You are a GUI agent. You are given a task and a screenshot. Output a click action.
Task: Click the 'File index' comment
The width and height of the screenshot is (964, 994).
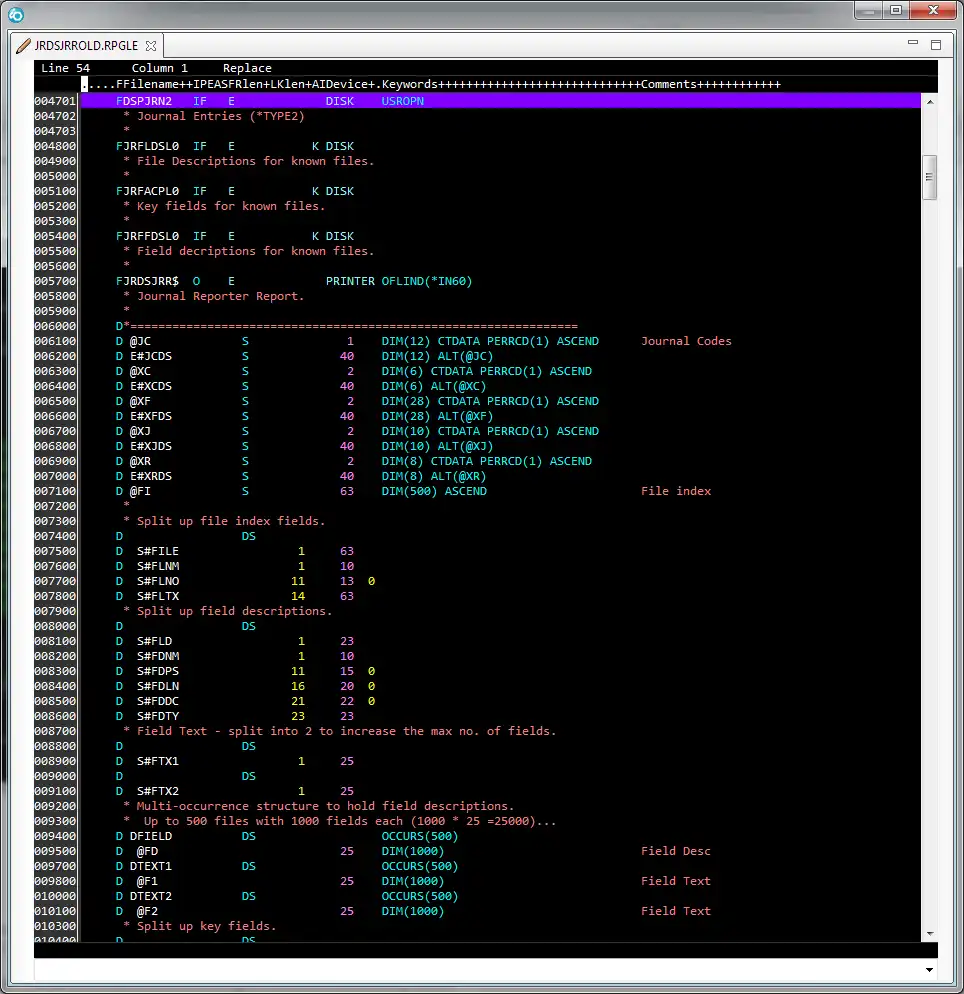(676, 491)
